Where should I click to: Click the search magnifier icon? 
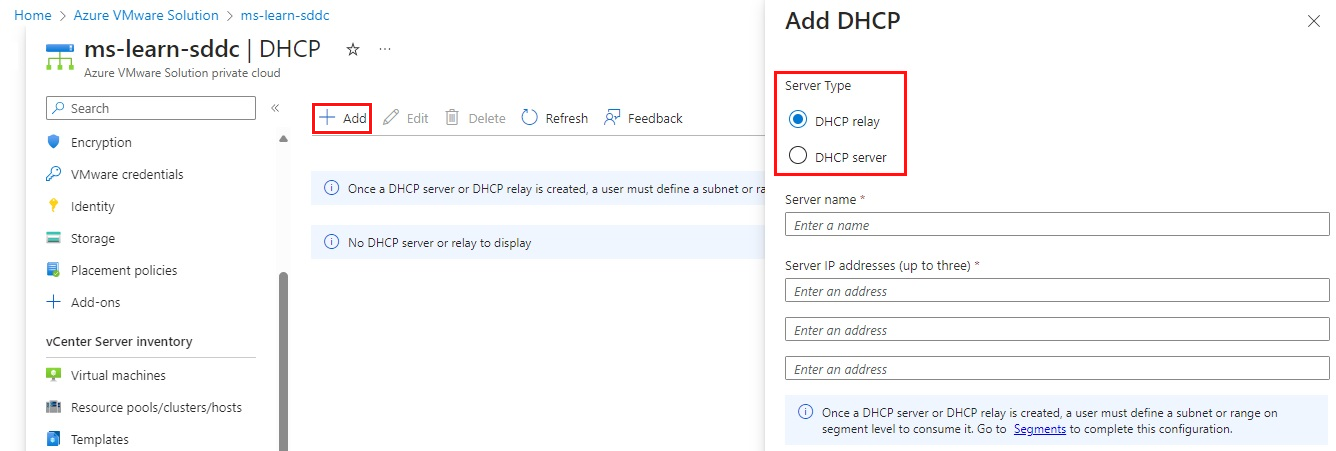click(59, 108)
